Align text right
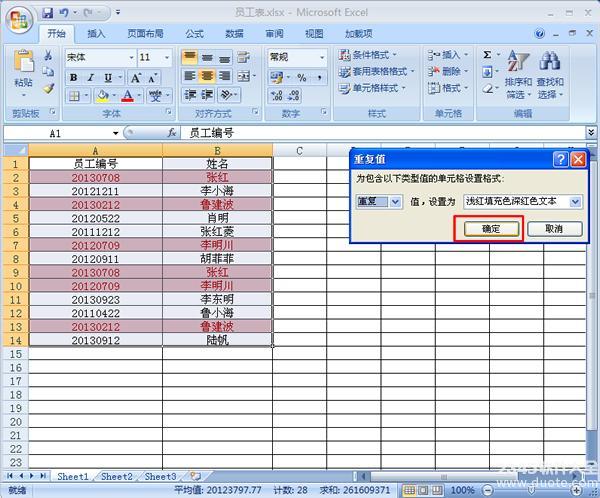Image resolution: width=600 pixels, height=498 pixels. click(x=225, y=76)
